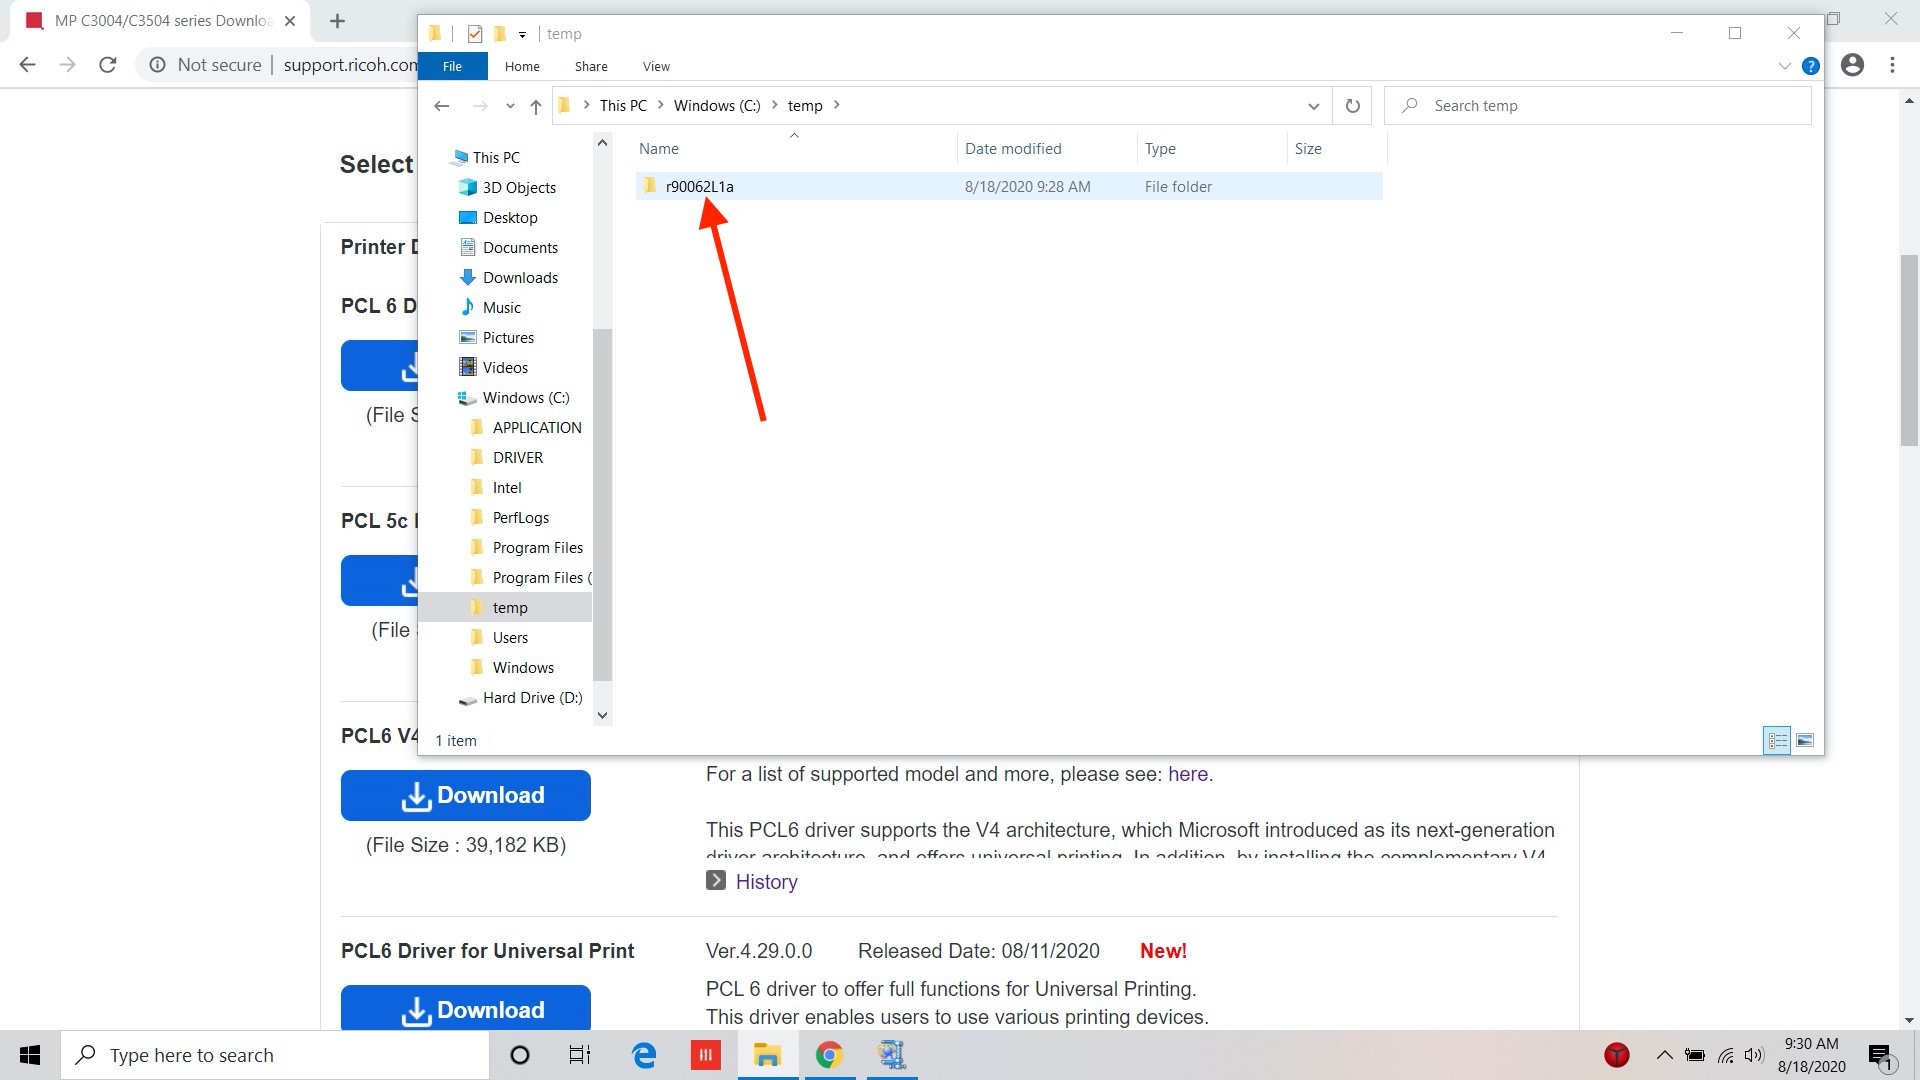Reload the Chrome page
Screen dimensions: 1920x1080
click(x=108, y=65)
